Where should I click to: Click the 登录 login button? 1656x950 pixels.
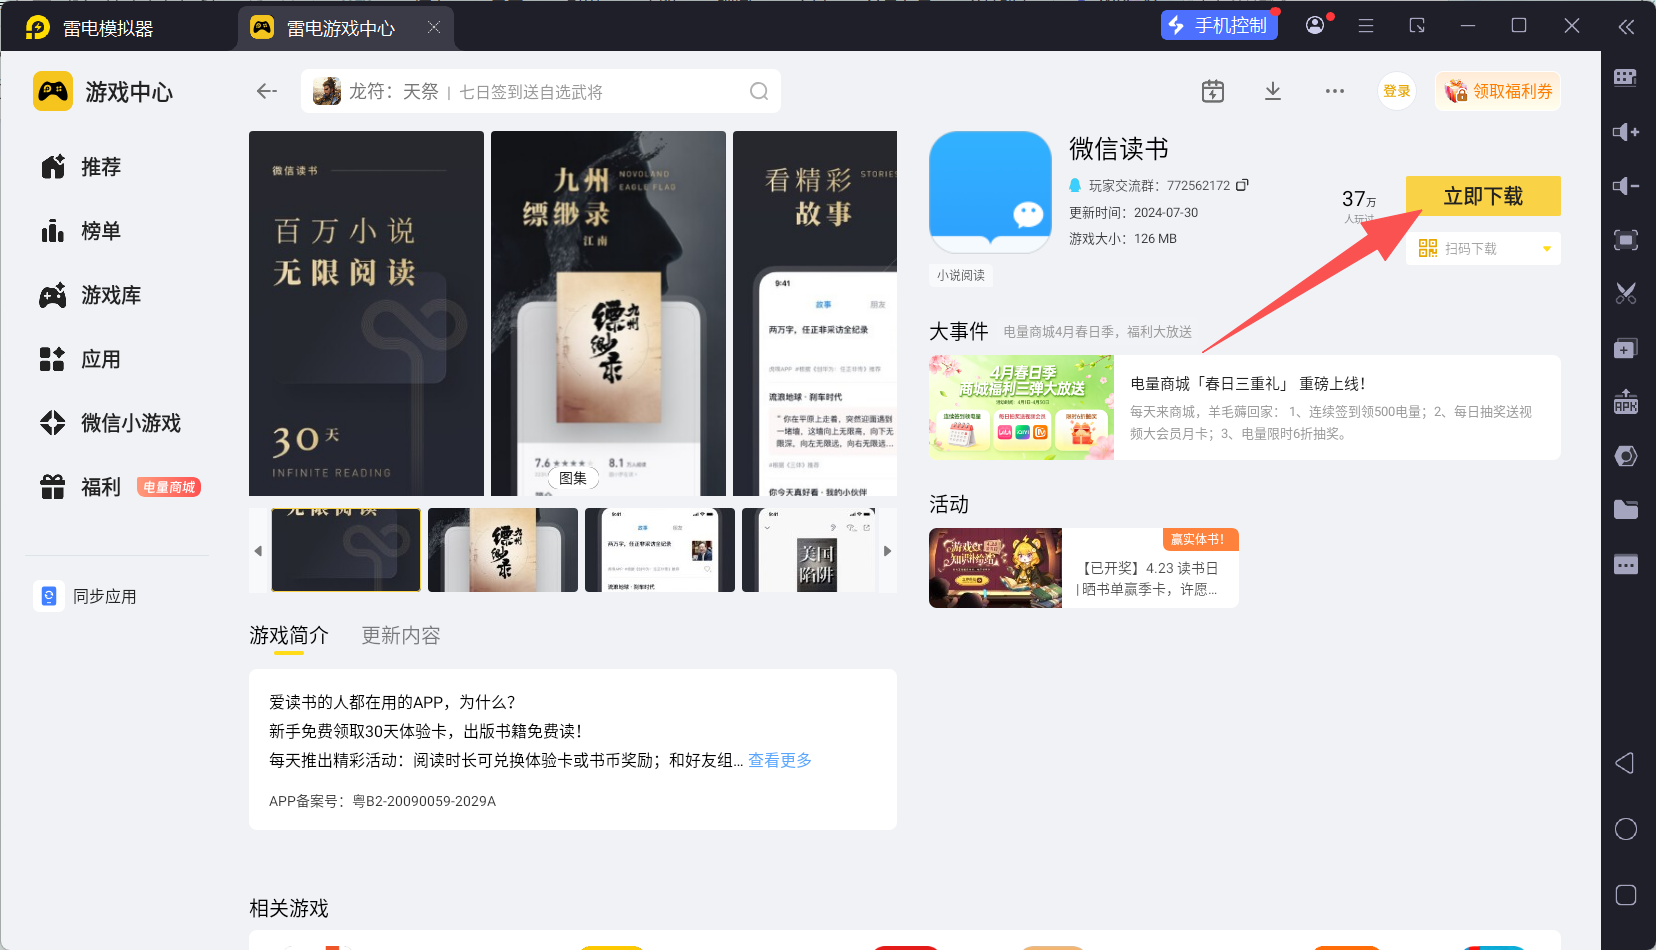tap(1397, 91)
